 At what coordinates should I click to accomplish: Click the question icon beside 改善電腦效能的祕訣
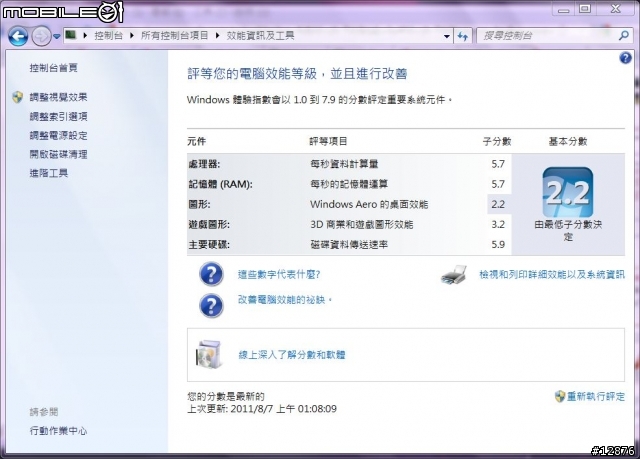click(211, 306)
